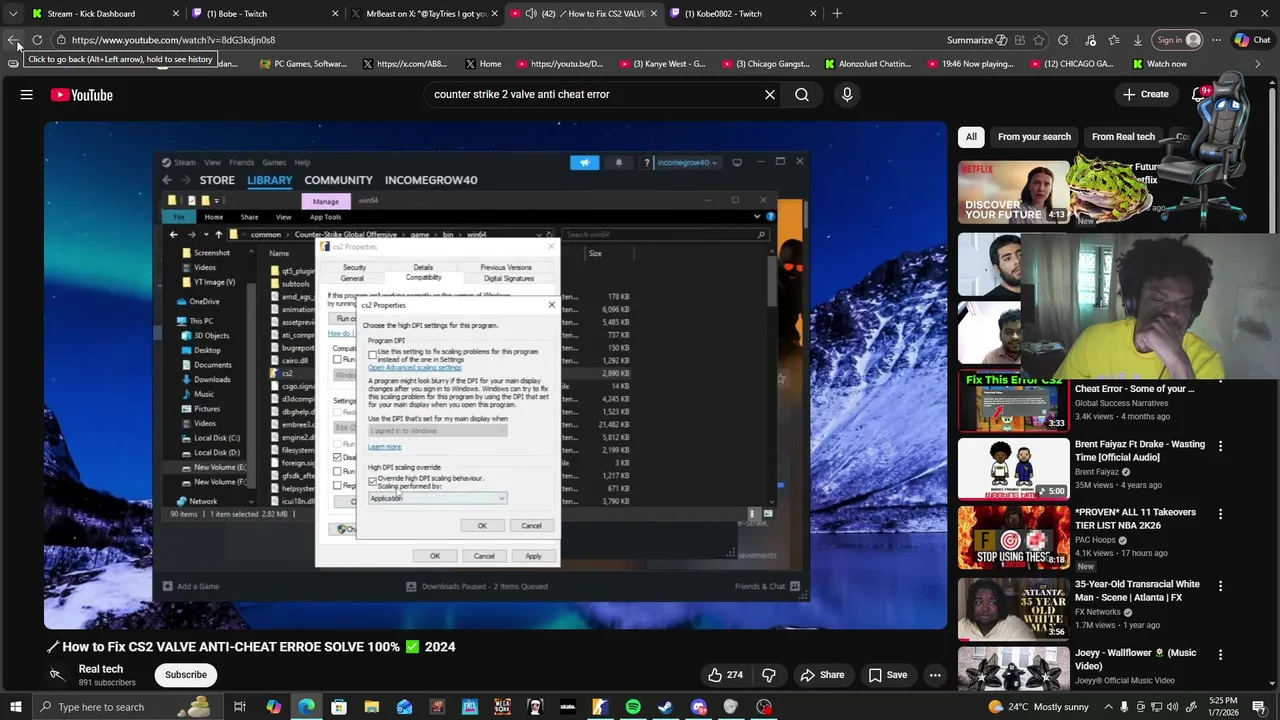This screenshot has height=720, width=1280.
Task: Select the From your search chip
Action: (1034, 137)
